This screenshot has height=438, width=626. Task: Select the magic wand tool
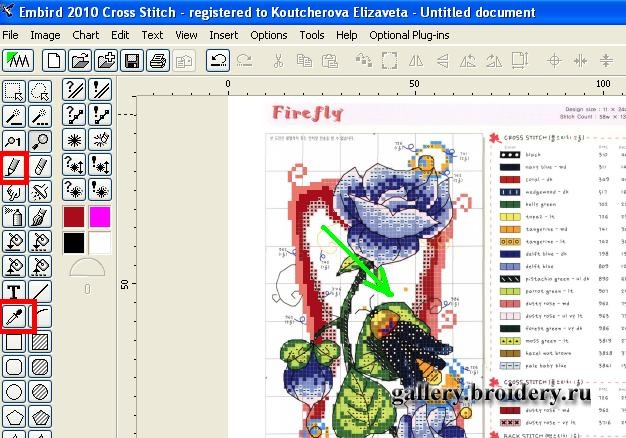pyautogui.click(x=14, y=116)
